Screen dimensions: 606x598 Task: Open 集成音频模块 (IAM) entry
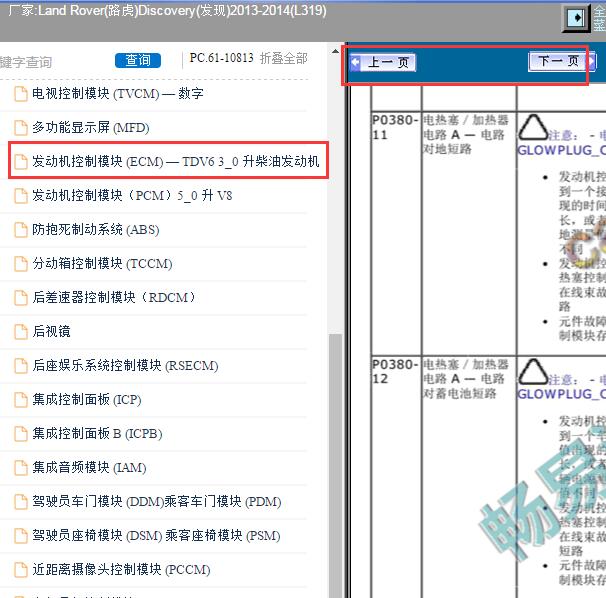pos(89,468)
